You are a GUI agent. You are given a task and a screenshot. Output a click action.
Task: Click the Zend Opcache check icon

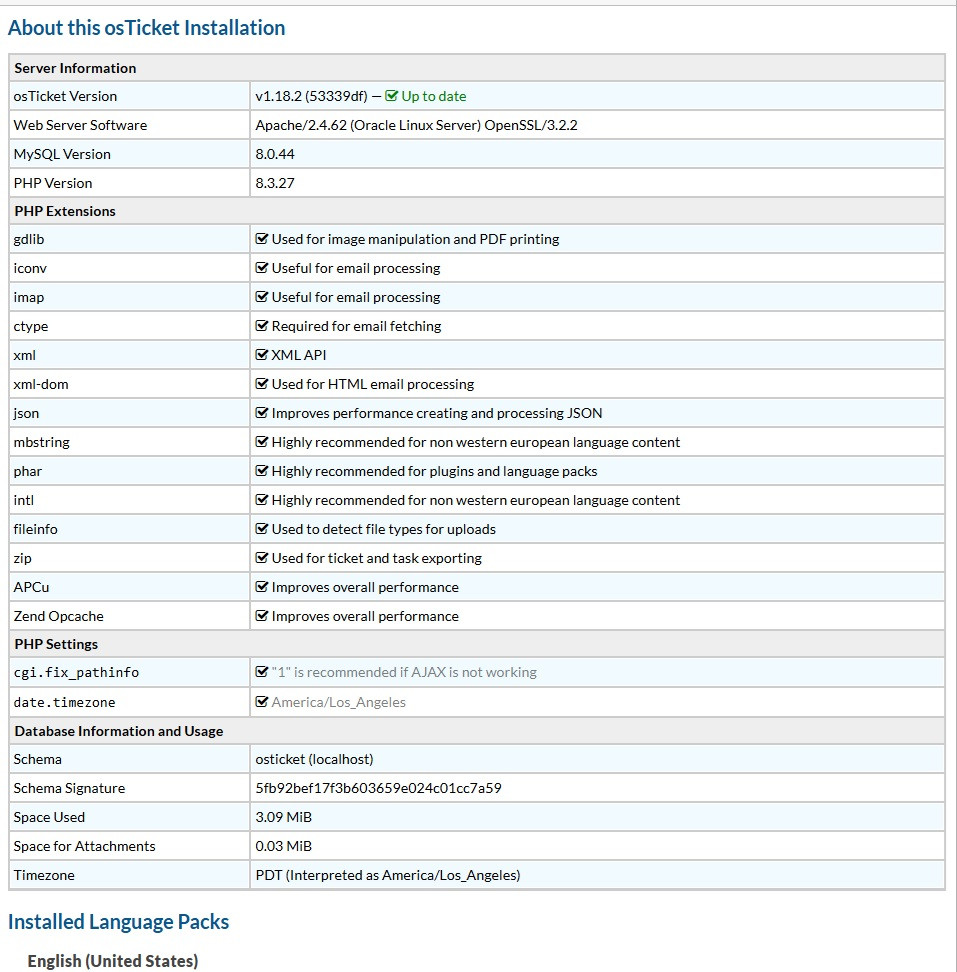tap(262, 616)
